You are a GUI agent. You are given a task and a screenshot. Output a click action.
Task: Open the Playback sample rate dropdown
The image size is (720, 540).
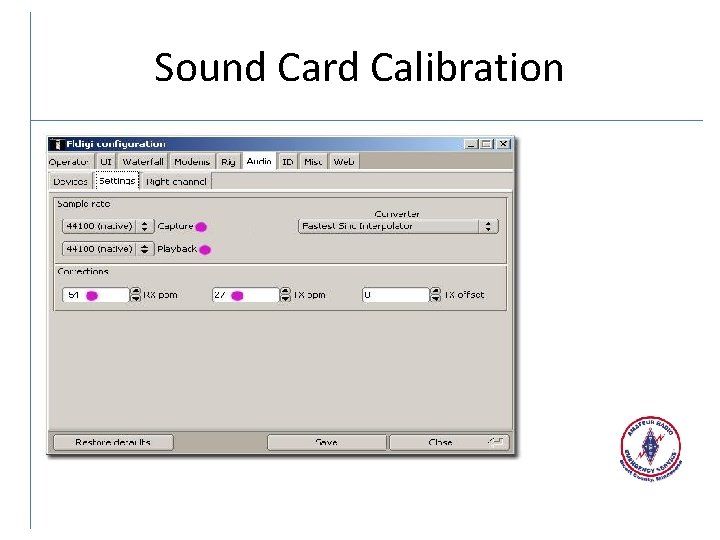108,249
